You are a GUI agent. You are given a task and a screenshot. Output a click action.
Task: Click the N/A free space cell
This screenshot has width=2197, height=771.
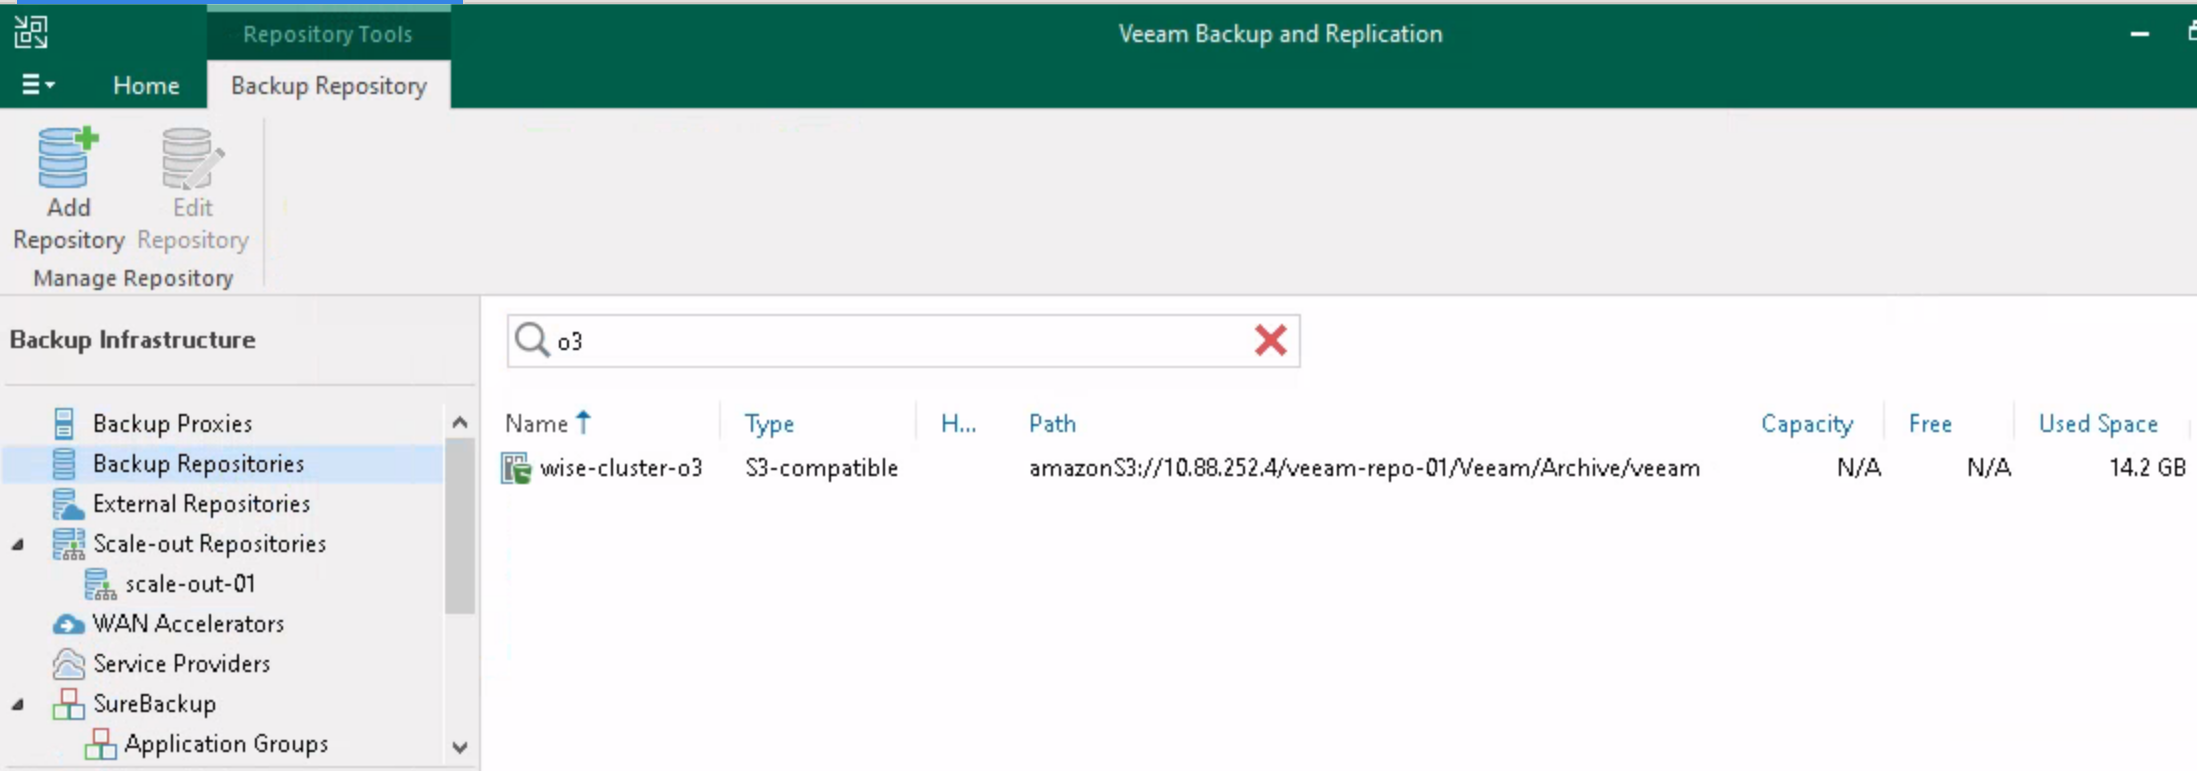click(x=1988, y=467)
